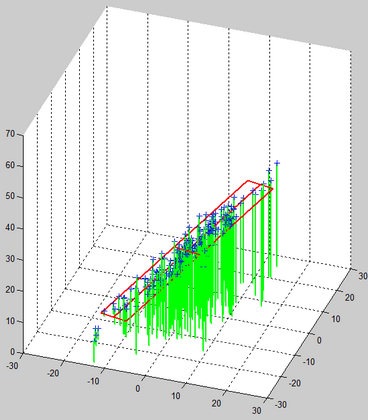Select the 60 tick label on vertical axis
This screenshot has height=420, width=368.
10,165
